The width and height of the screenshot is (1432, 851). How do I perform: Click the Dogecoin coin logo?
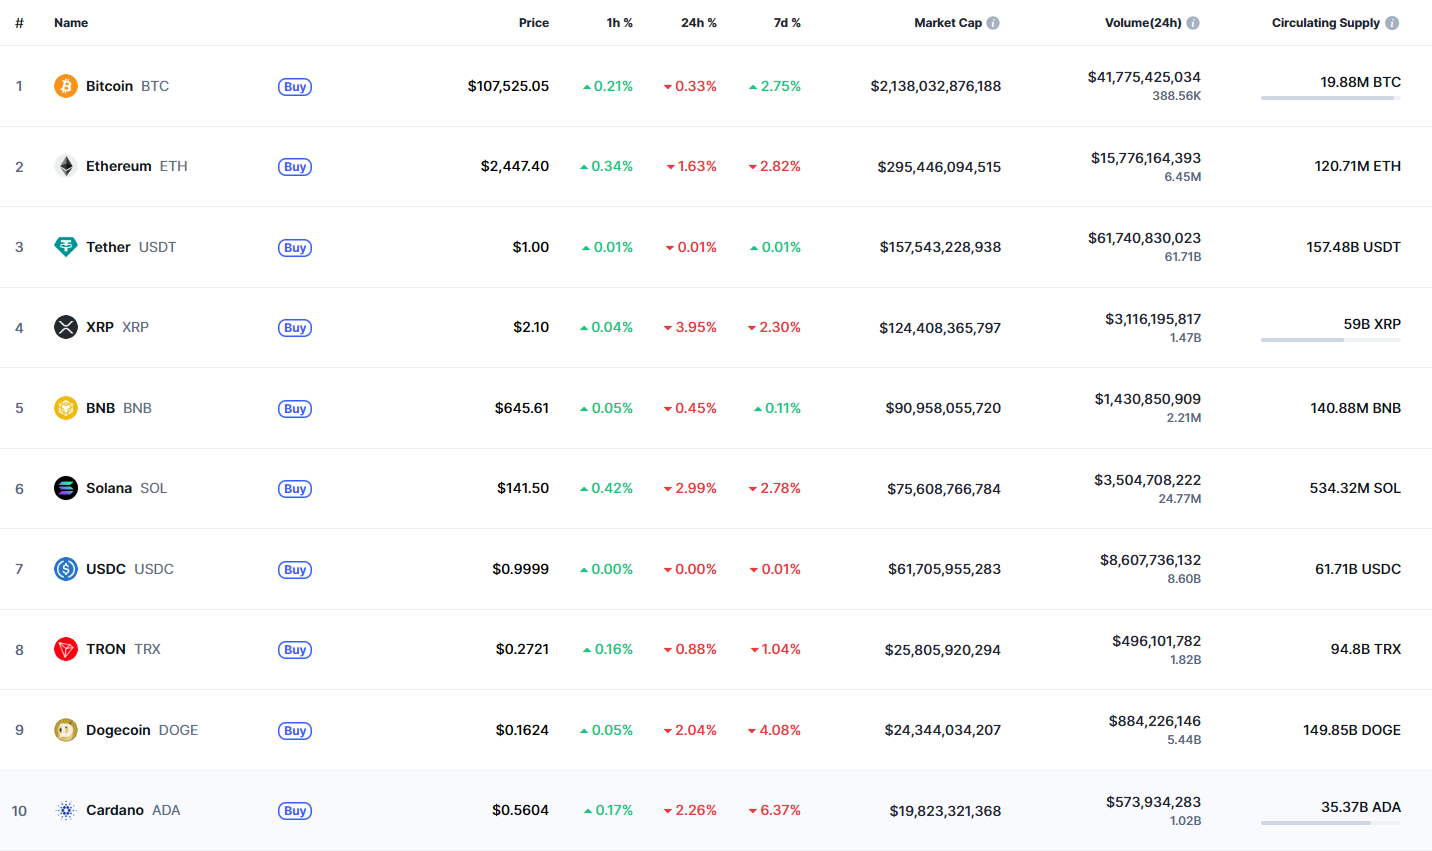(x=66, y=730)
